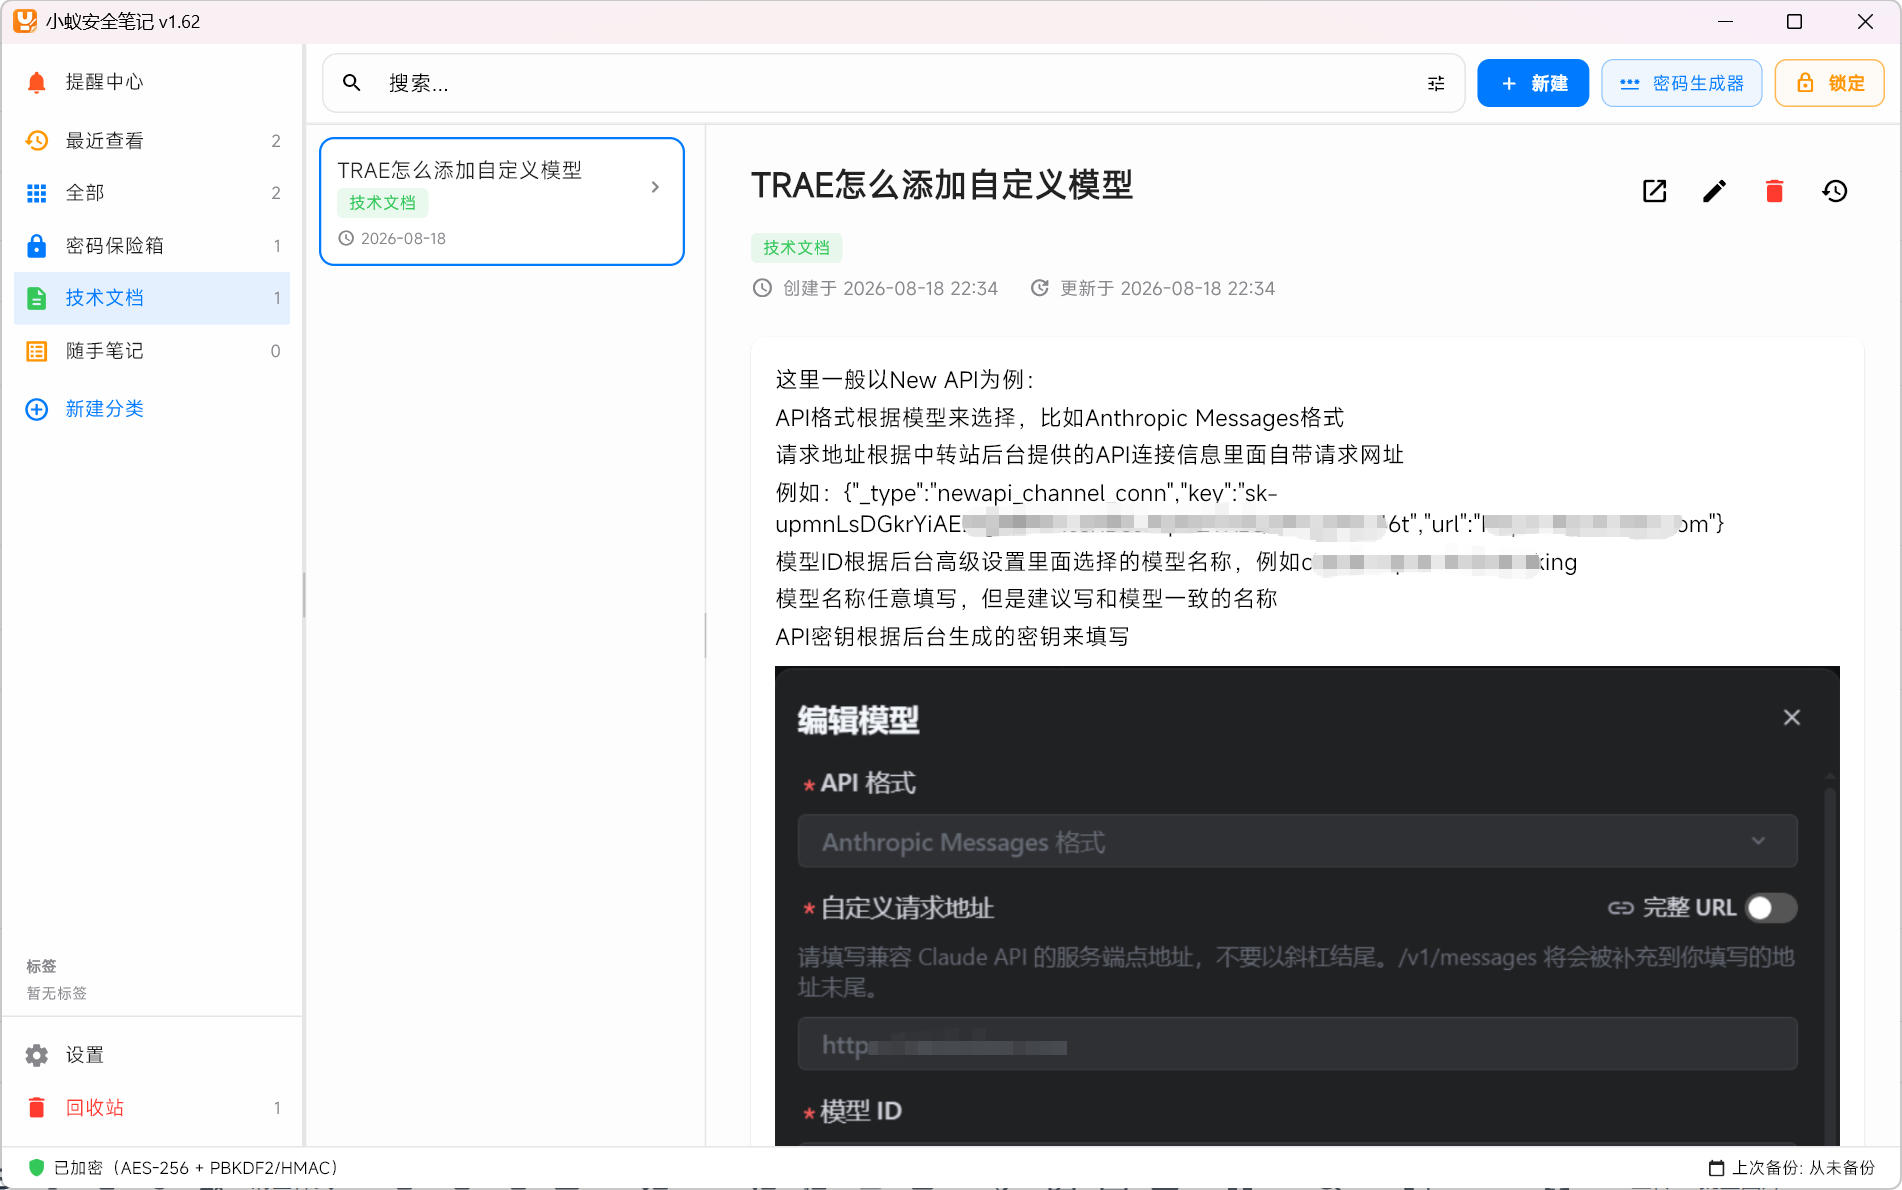This screenshot has height=1190, width=1902.
Task: Select 密码保险箱 category
Action: [152, 245]
